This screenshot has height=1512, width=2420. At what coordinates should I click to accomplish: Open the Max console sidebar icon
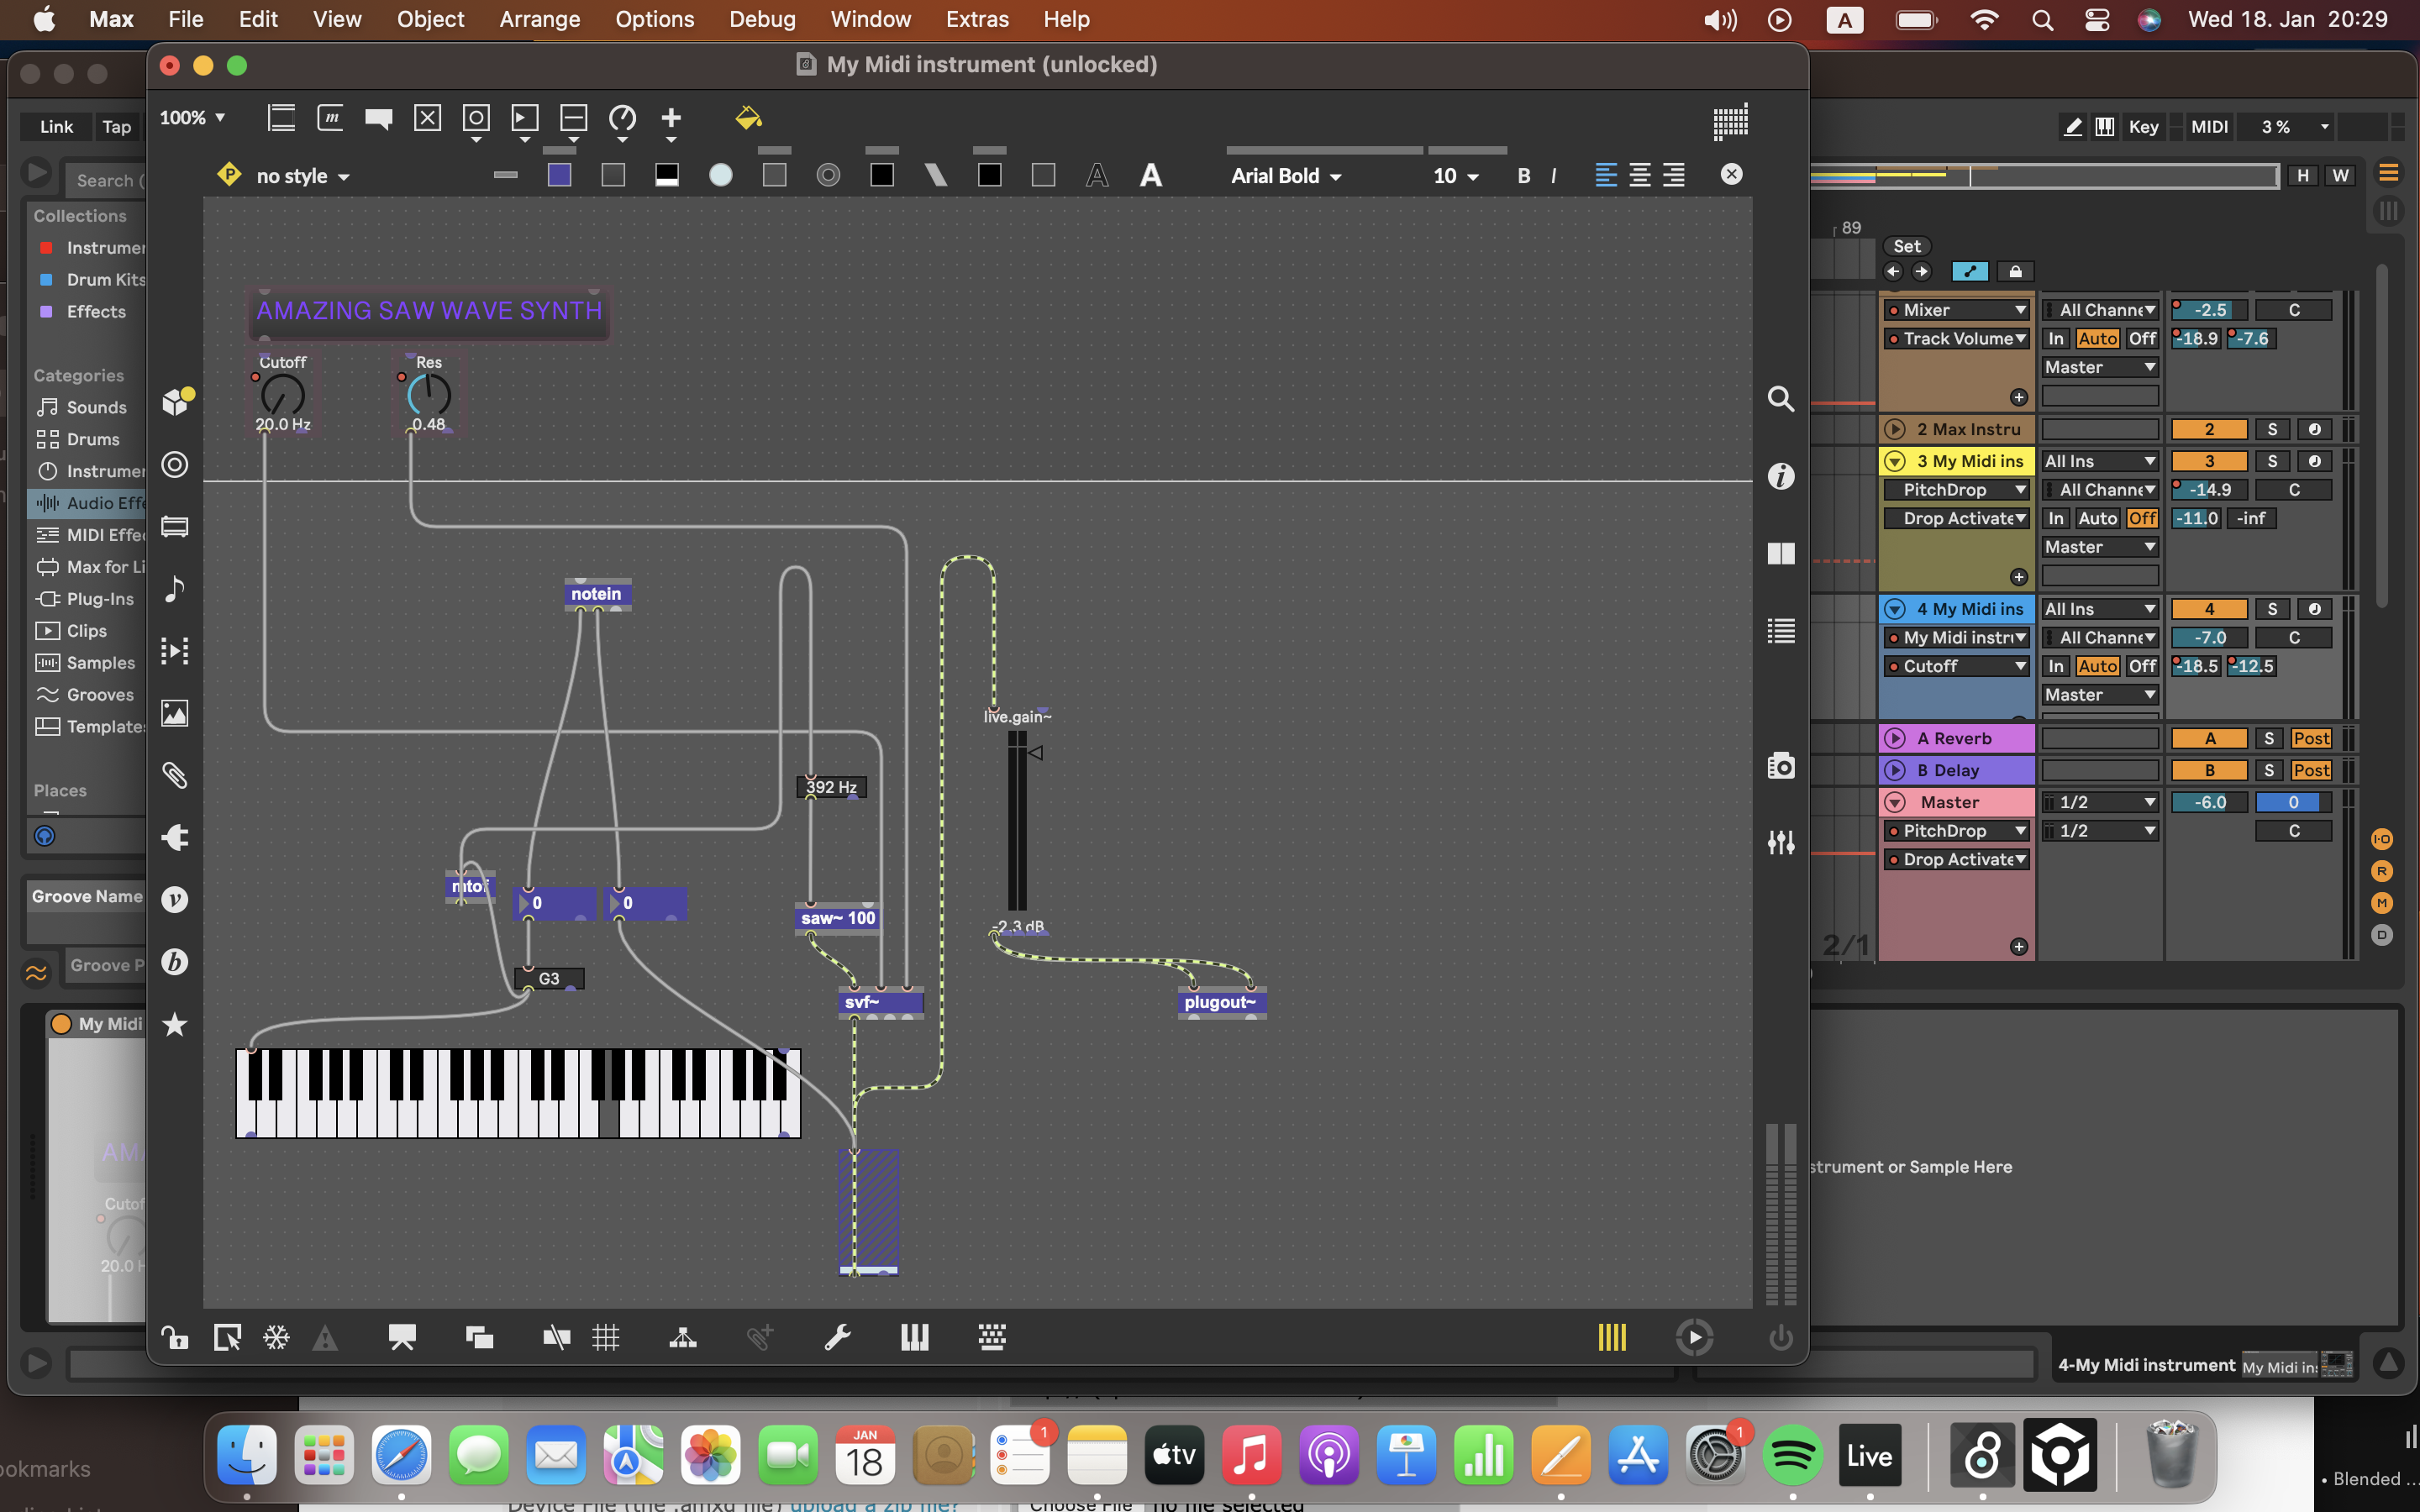click(1781, 632)
